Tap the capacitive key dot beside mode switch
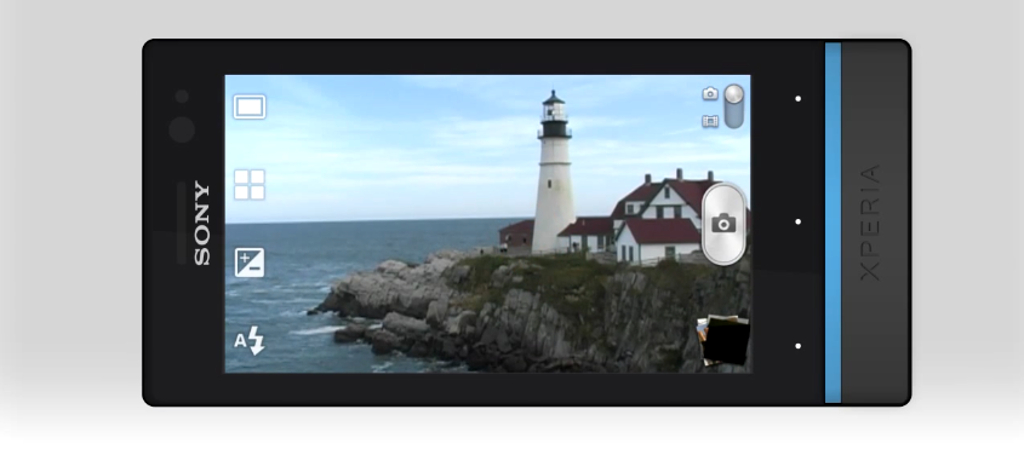Viewport: 1024px width, 450px height. tap(798, 99)
